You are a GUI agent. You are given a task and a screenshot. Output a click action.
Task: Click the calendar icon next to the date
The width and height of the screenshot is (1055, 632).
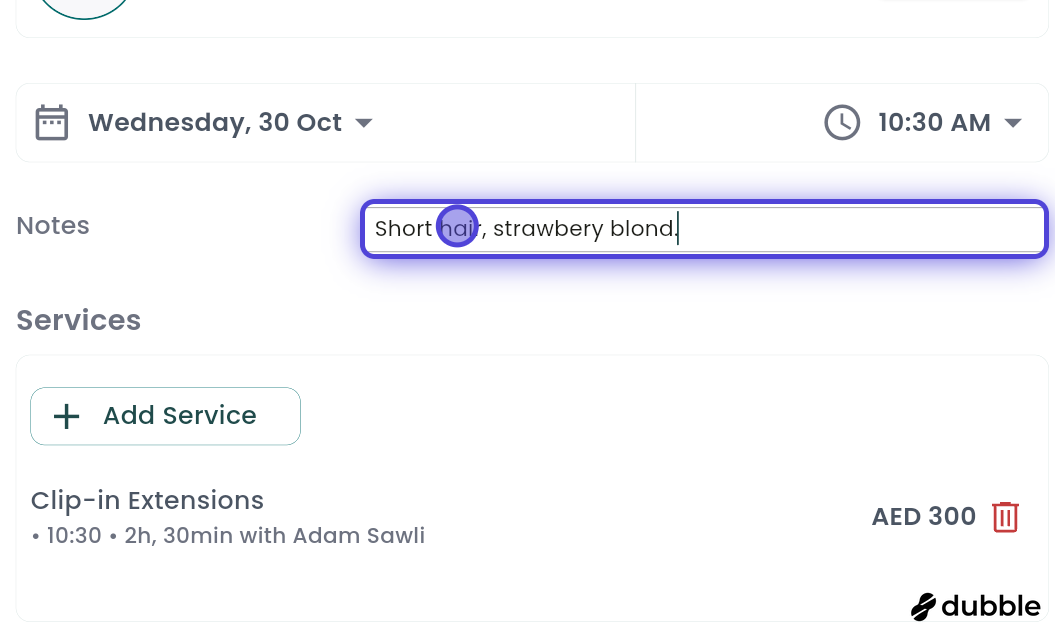pyautogui.click(x=51, y=122)
